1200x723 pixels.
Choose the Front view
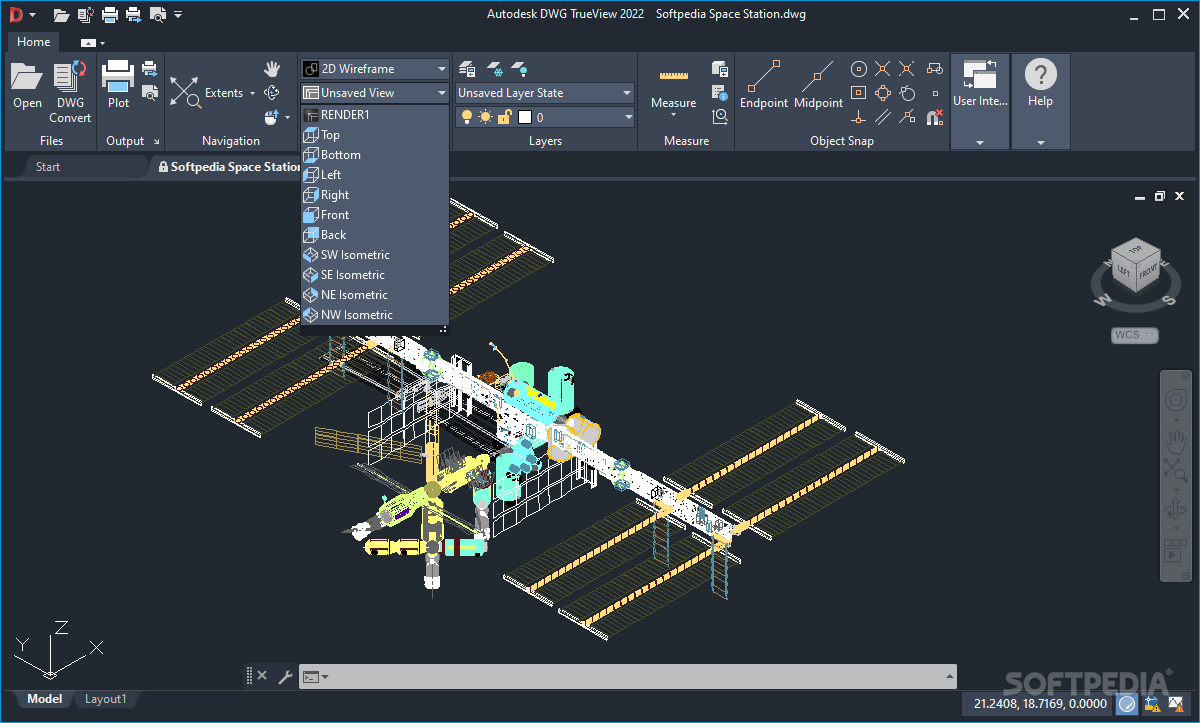tap(374, 215)
